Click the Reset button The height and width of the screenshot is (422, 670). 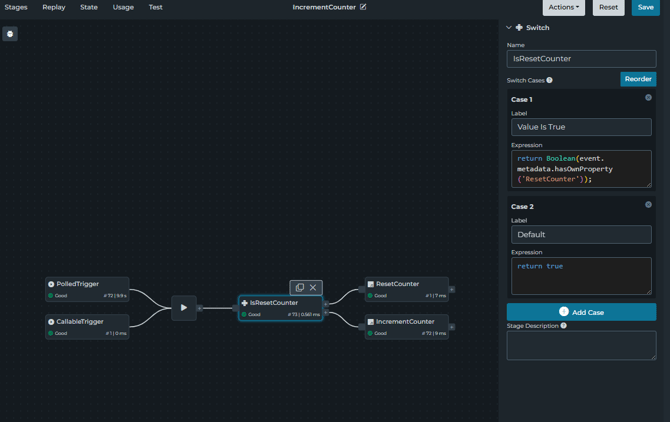(x=608, y=7)
